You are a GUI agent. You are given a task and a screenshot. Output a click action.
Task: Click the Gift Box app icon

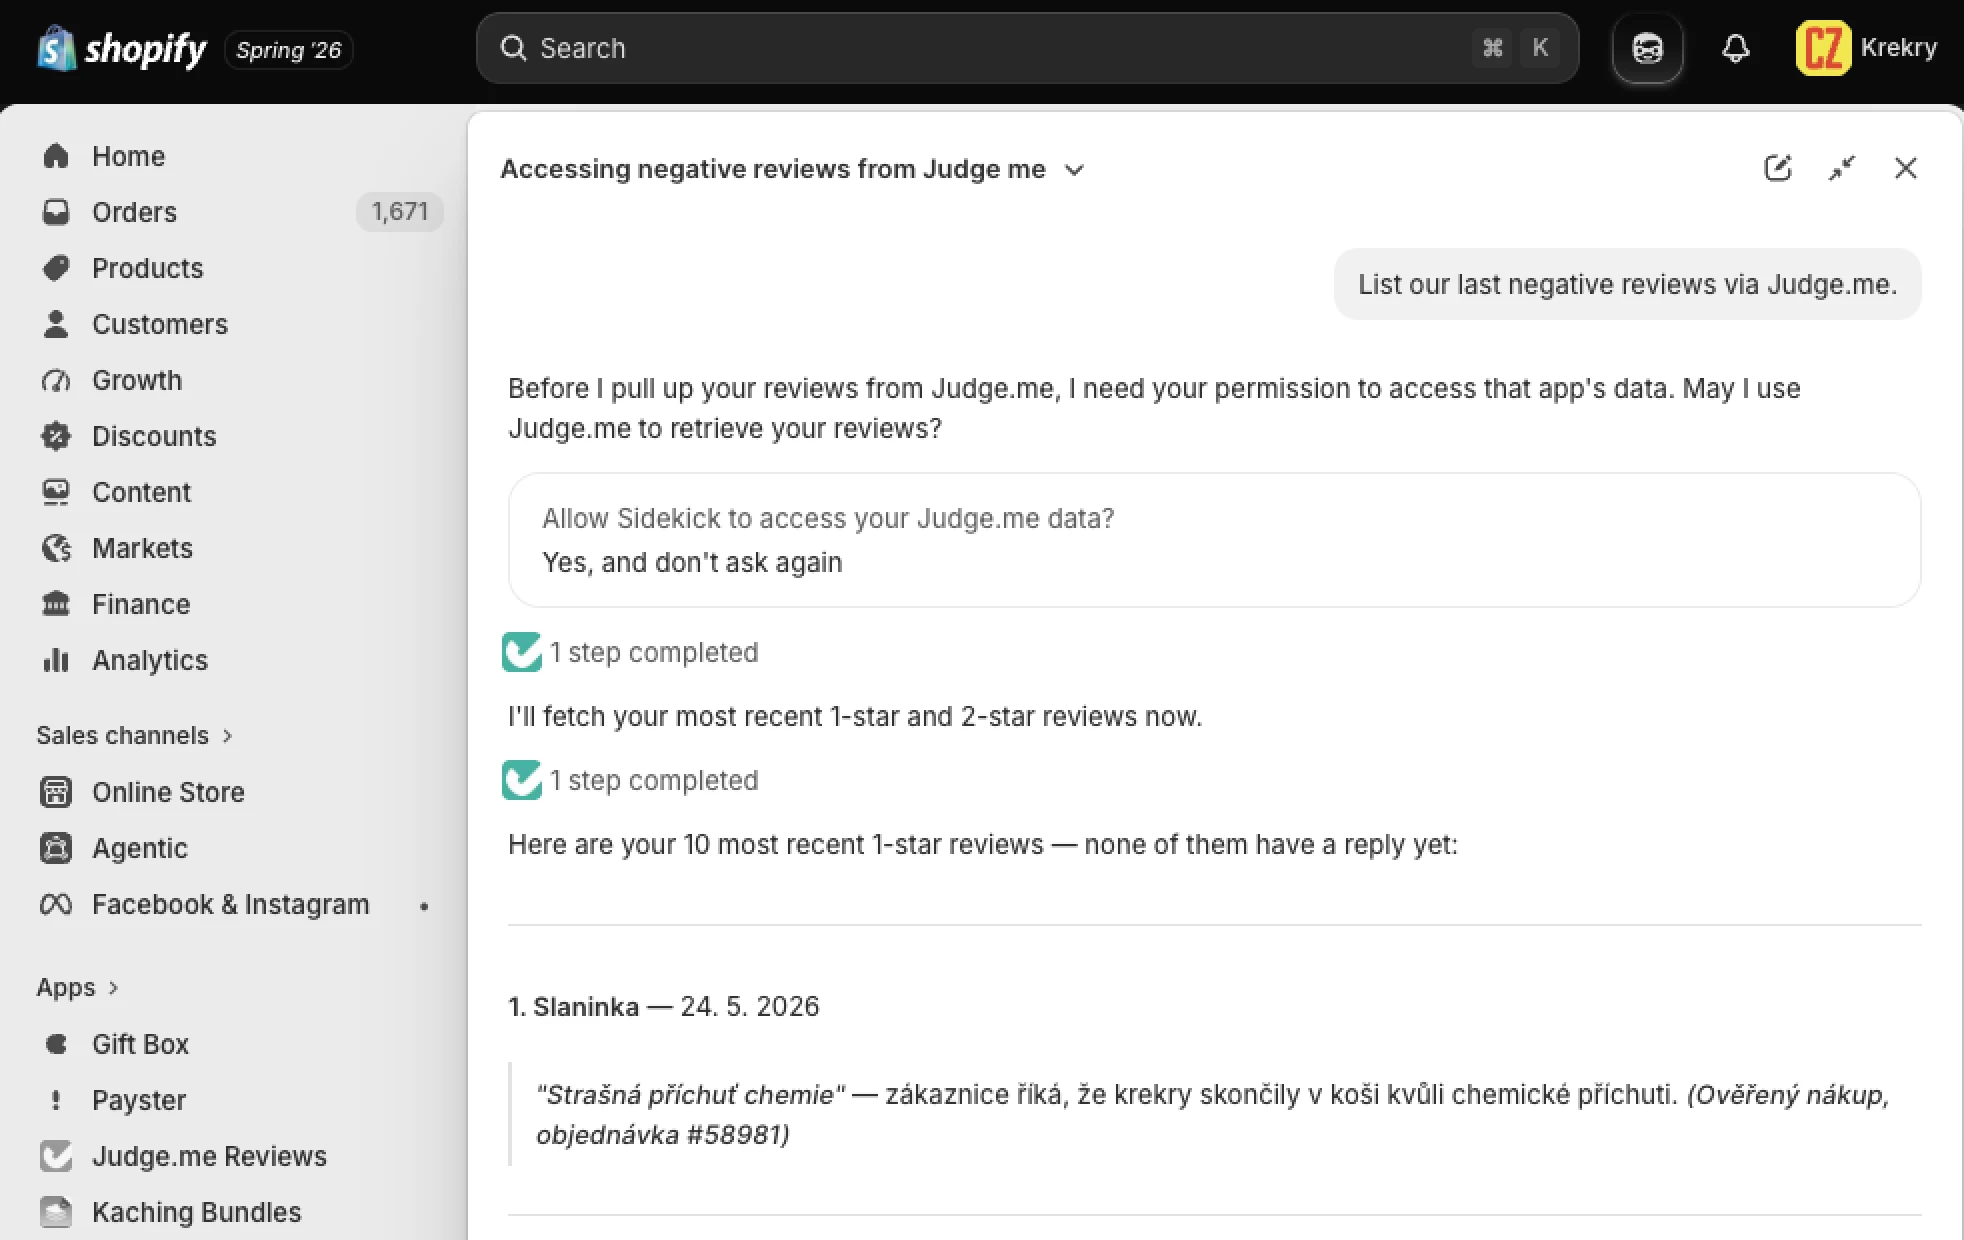56,1044
